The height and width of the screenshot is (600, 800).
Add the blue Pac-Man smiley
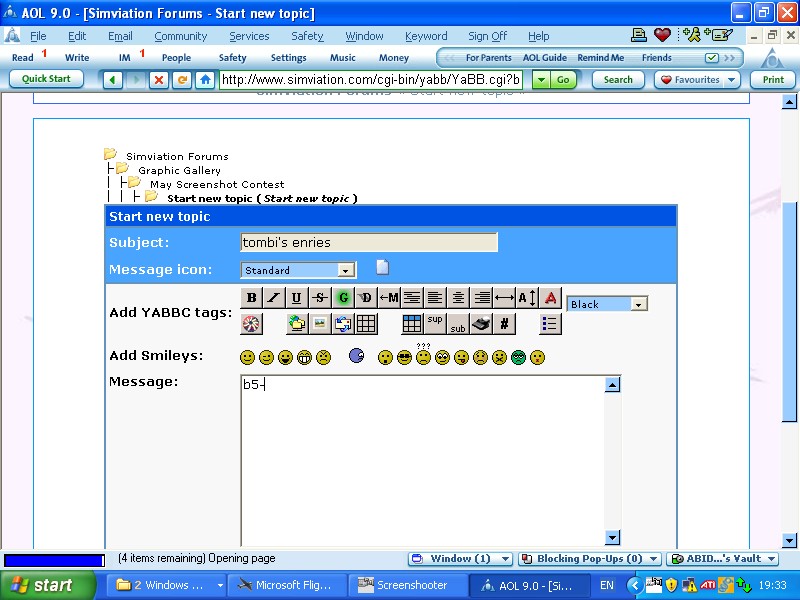click(357, 355)
